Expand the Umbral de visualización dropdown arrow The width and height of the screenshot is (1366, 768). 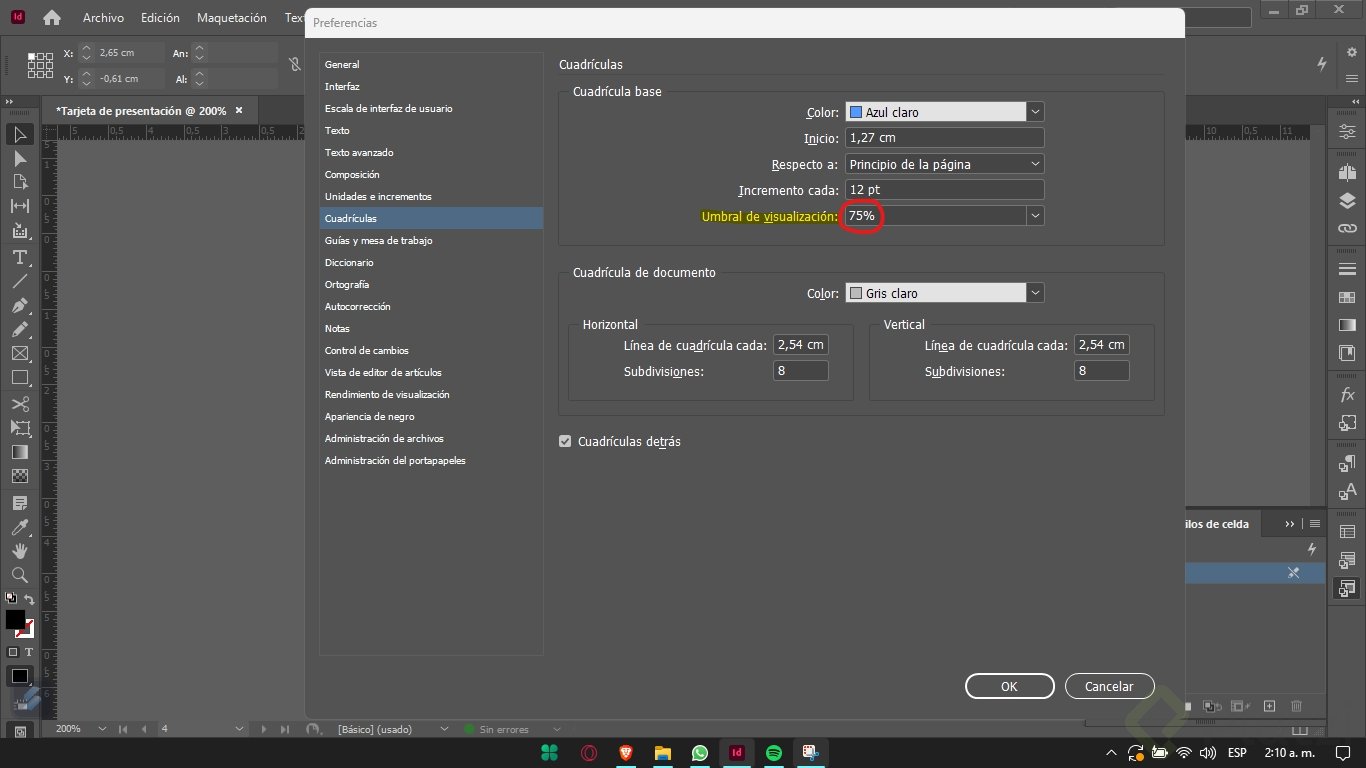[1035, 215]
